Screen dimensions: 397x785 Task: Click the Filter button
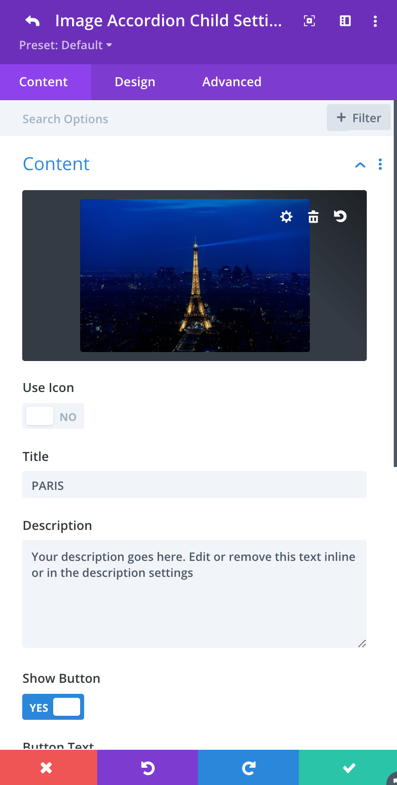click(359, 118)
